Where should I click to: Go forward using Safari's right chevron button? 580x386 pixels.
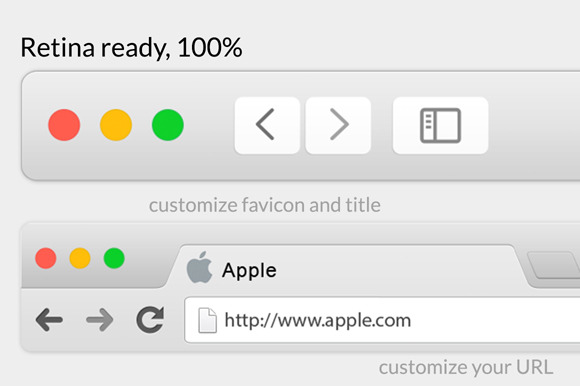coord(338,125)
